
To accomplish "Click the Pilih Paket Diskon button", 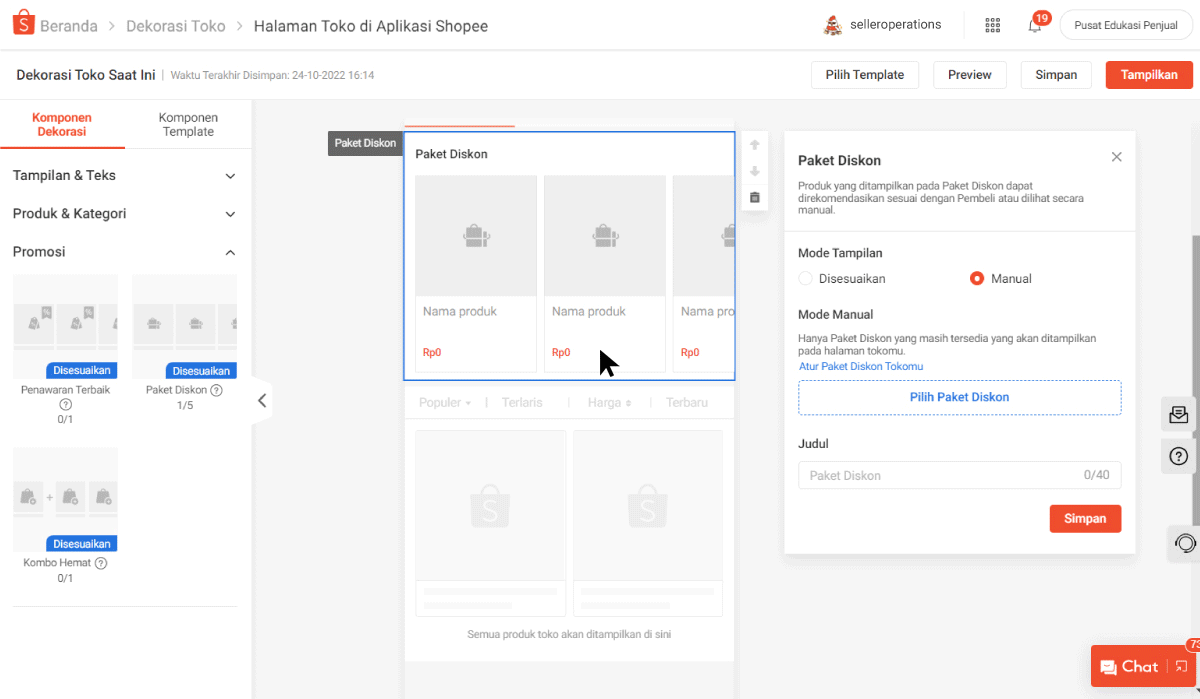I will pos(959,397).
